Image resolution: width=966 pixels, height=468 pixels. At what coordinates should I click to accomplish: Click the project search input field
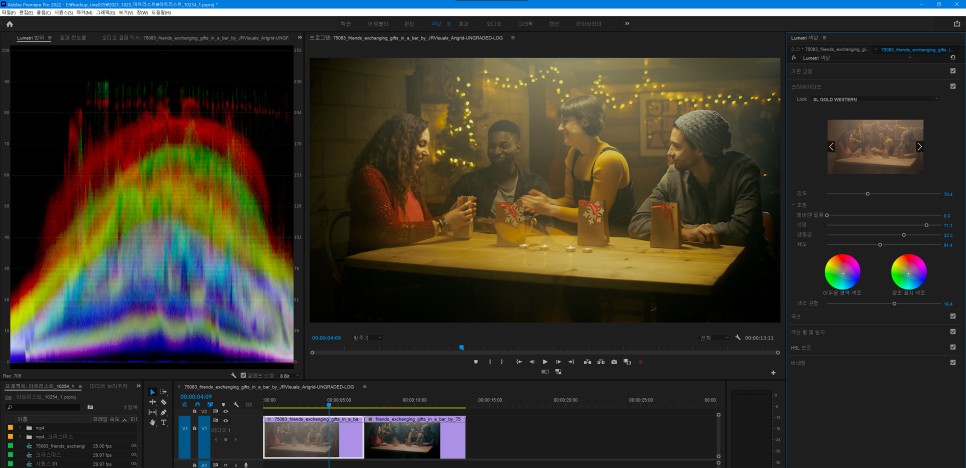[x=43, y=407]
